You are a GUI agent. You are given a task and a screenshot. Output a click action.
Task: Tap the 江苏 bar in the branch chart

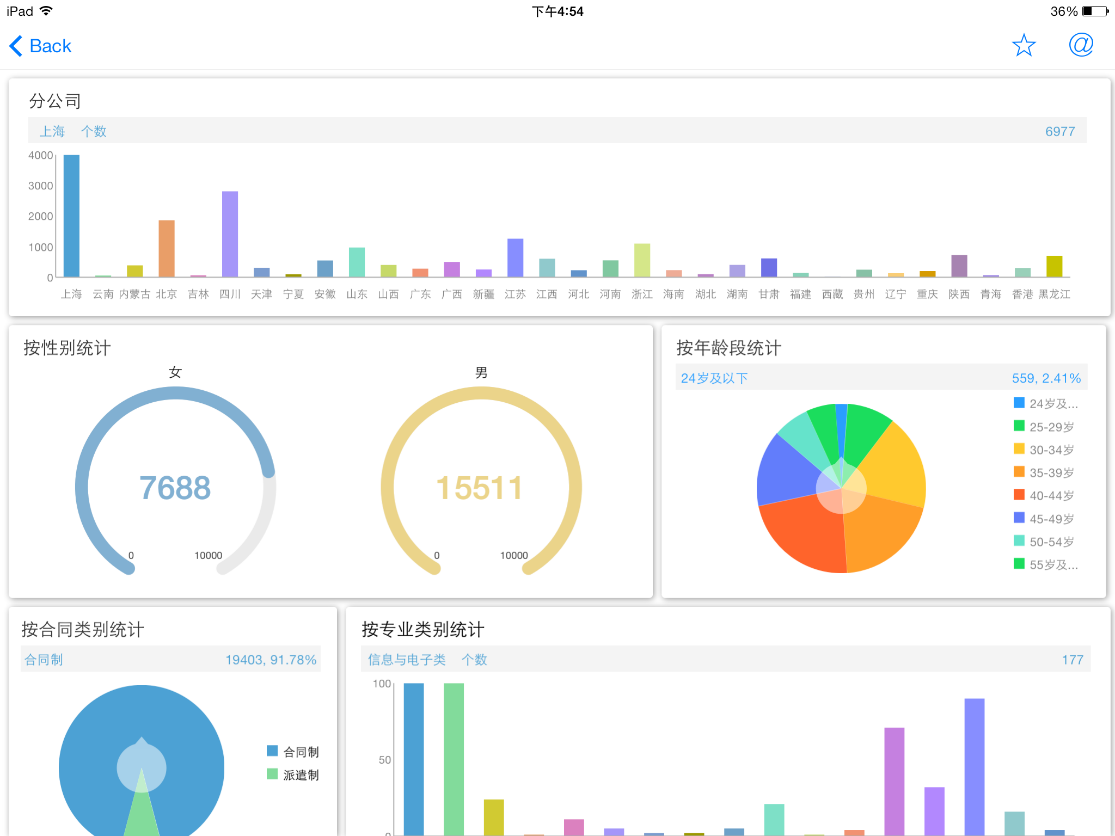515,257
